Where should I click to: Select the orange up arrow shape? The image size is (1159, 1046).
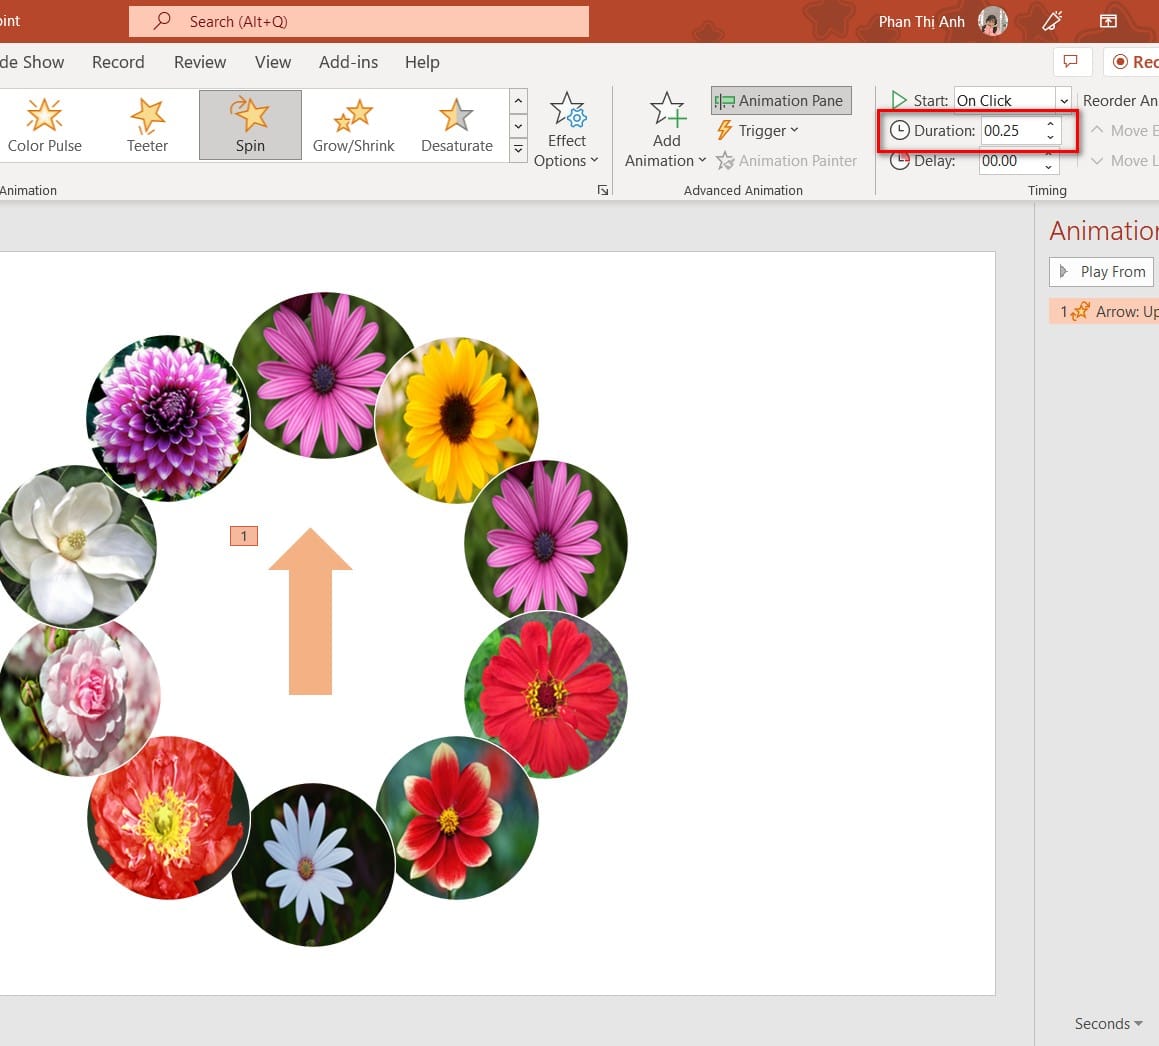click(x=310, y=611)
